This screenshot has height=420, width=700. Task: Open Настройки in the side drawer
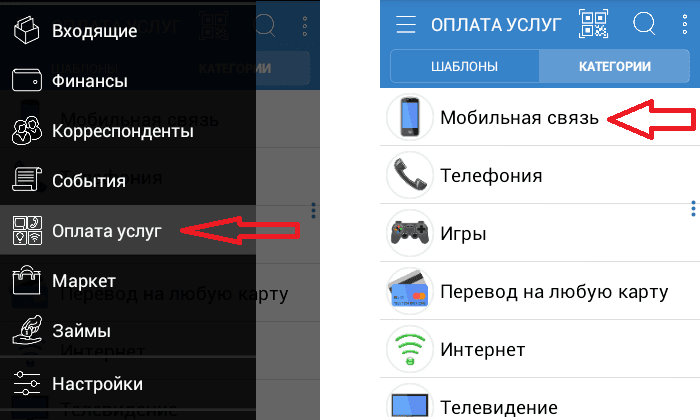[128, 384]
